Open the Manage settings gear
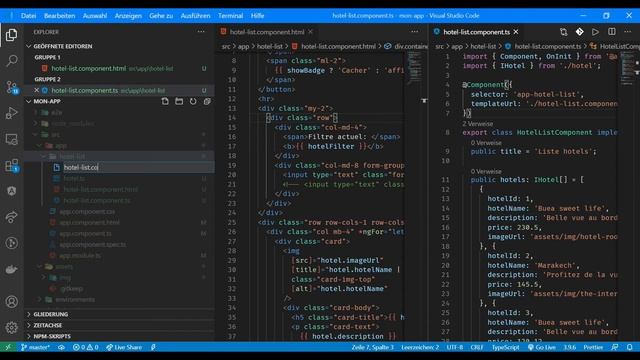The height and width of the screenshot is (360, 640). tap(11, 327)
